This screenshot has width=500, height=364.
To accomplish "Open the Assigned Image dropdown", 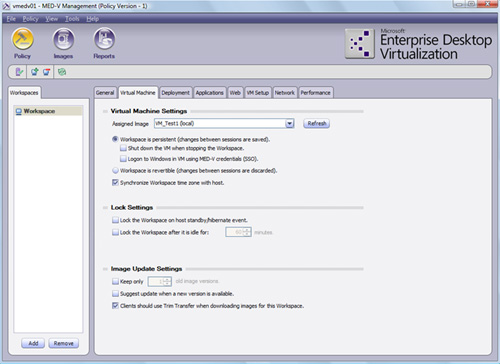I will click(289, 124).
